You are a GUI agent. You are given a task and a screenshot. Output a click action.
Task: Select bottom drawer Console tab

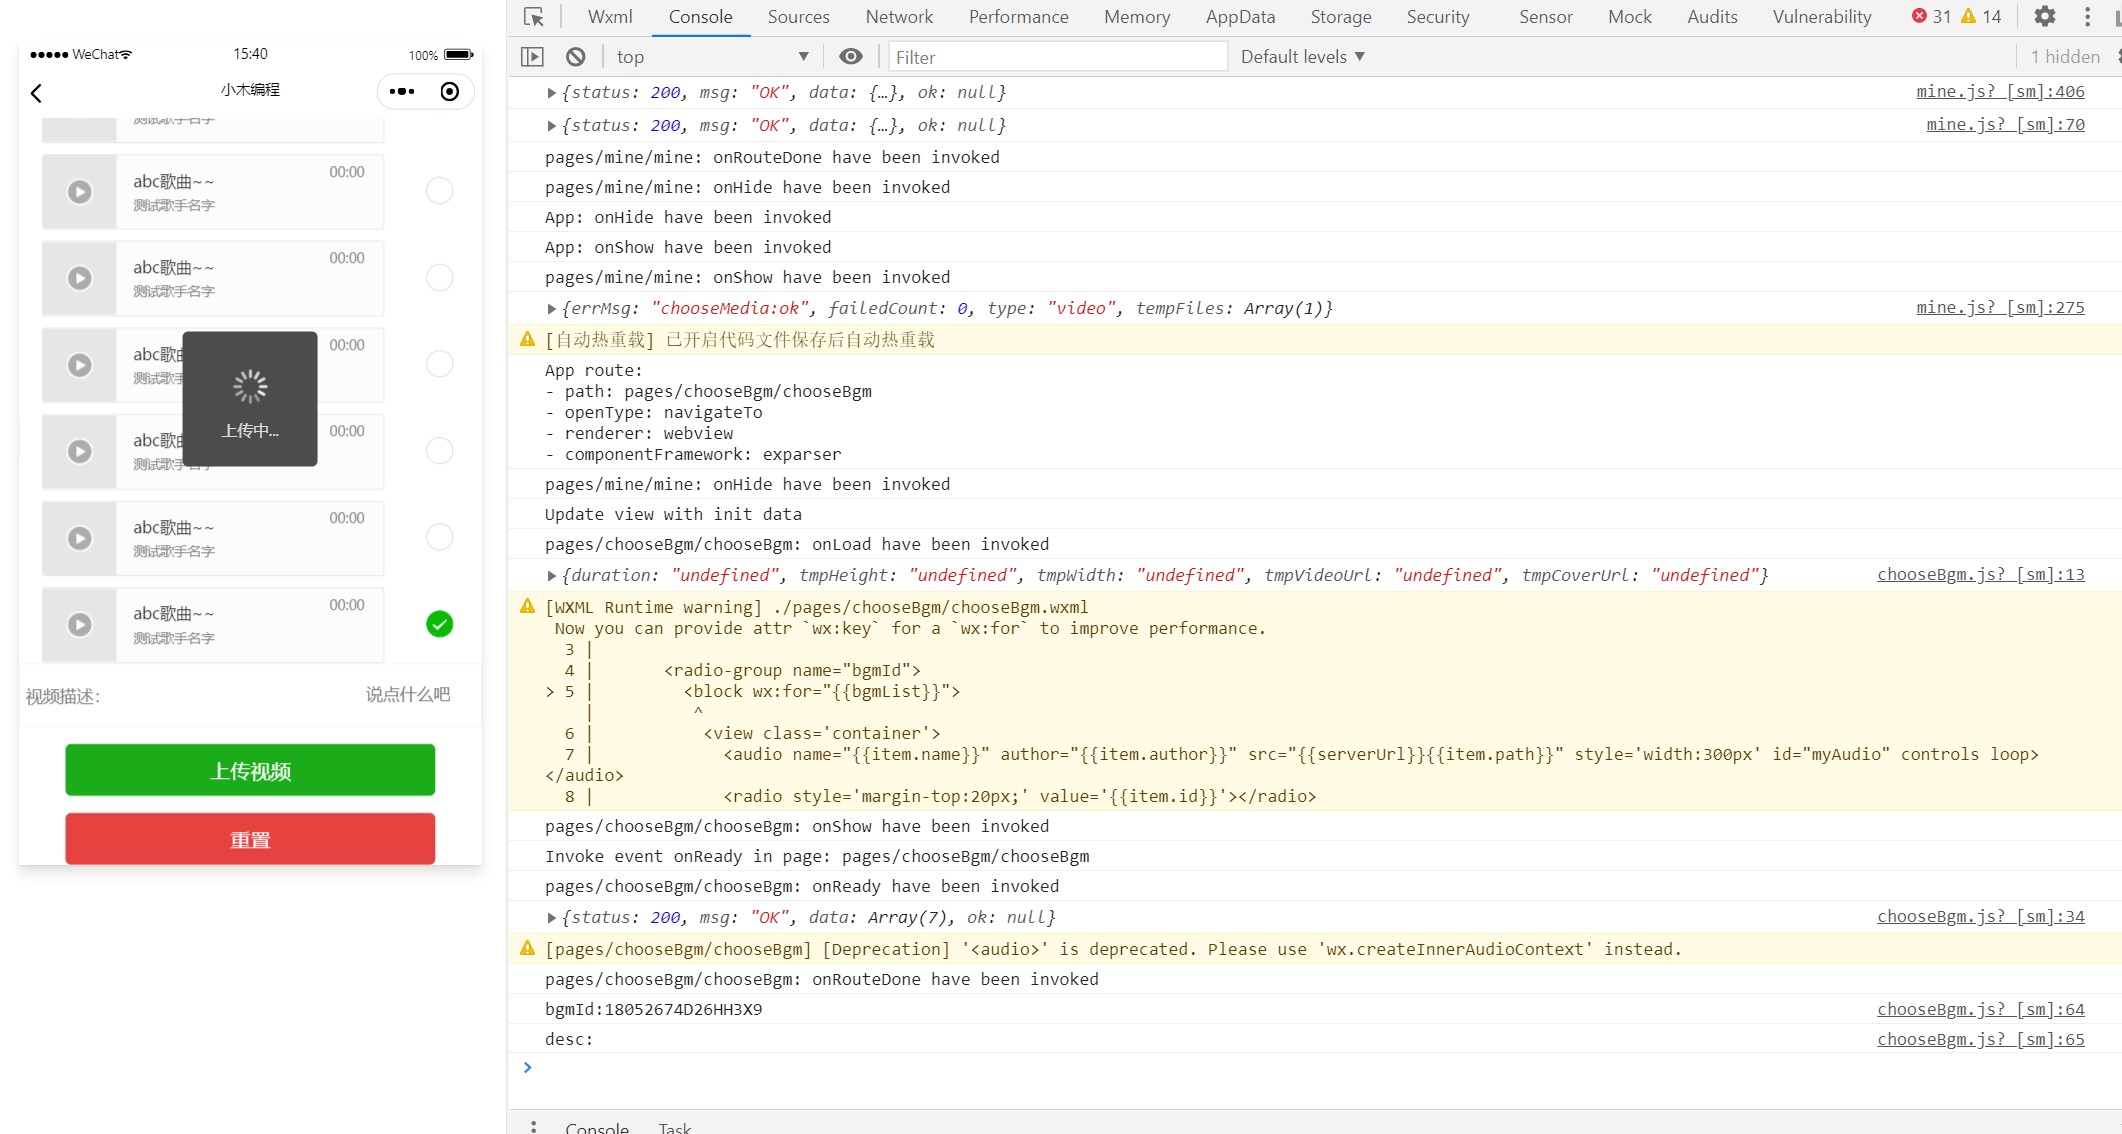click(x=597, y=1127)
